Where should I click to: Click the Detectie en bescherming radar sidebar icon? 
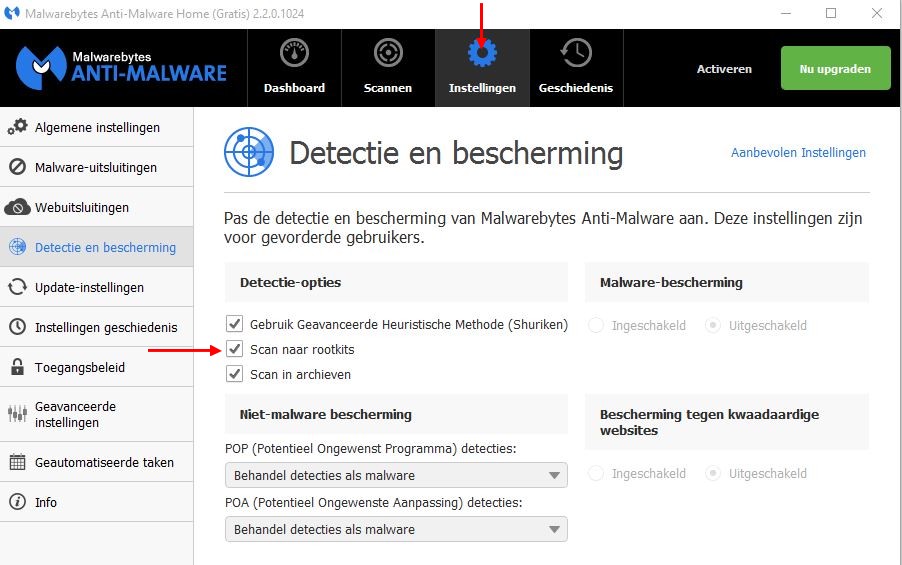[17, 247]
